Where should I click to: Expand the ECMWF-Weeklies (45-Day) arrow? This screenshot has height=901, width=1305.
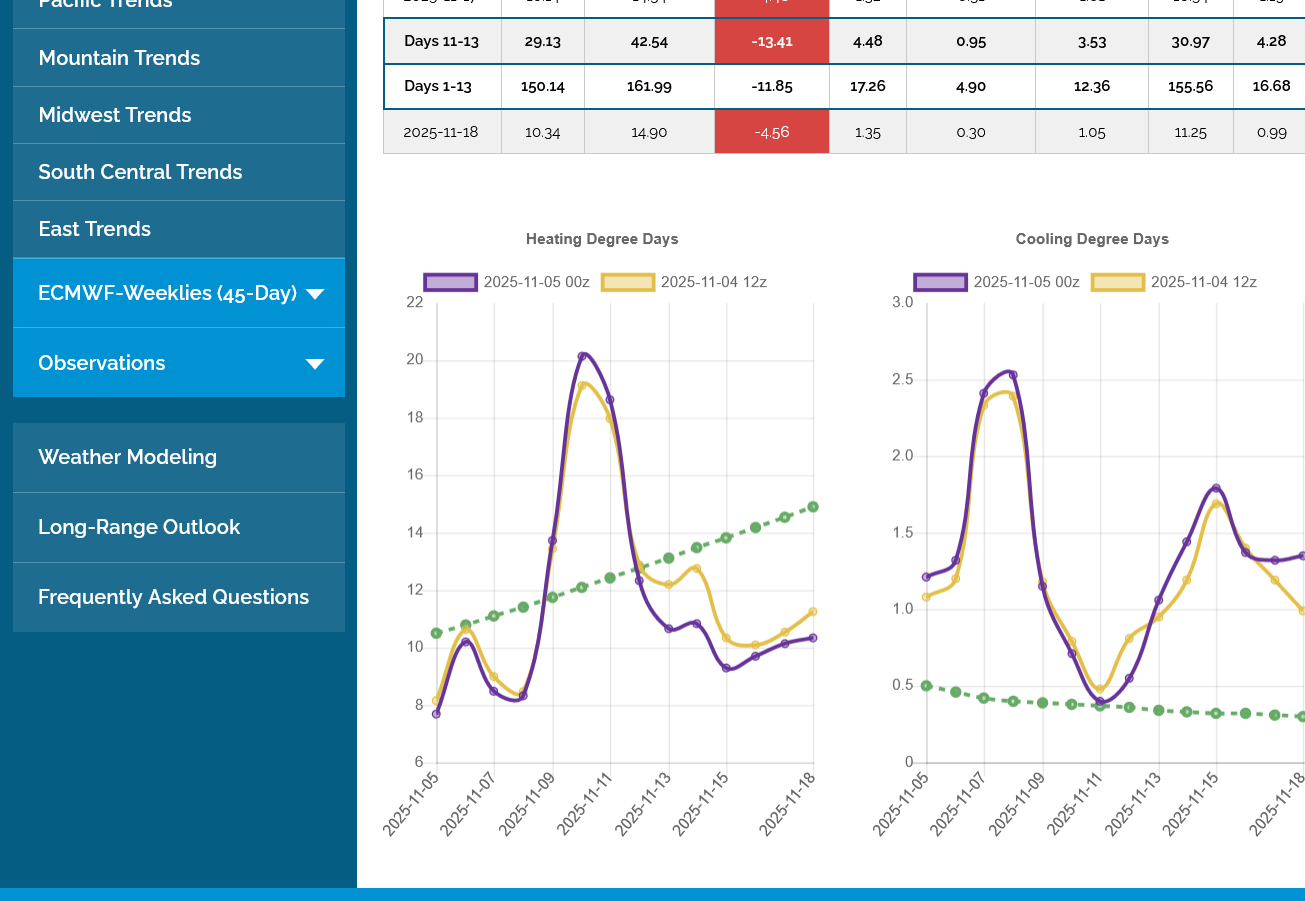point(315,294)
